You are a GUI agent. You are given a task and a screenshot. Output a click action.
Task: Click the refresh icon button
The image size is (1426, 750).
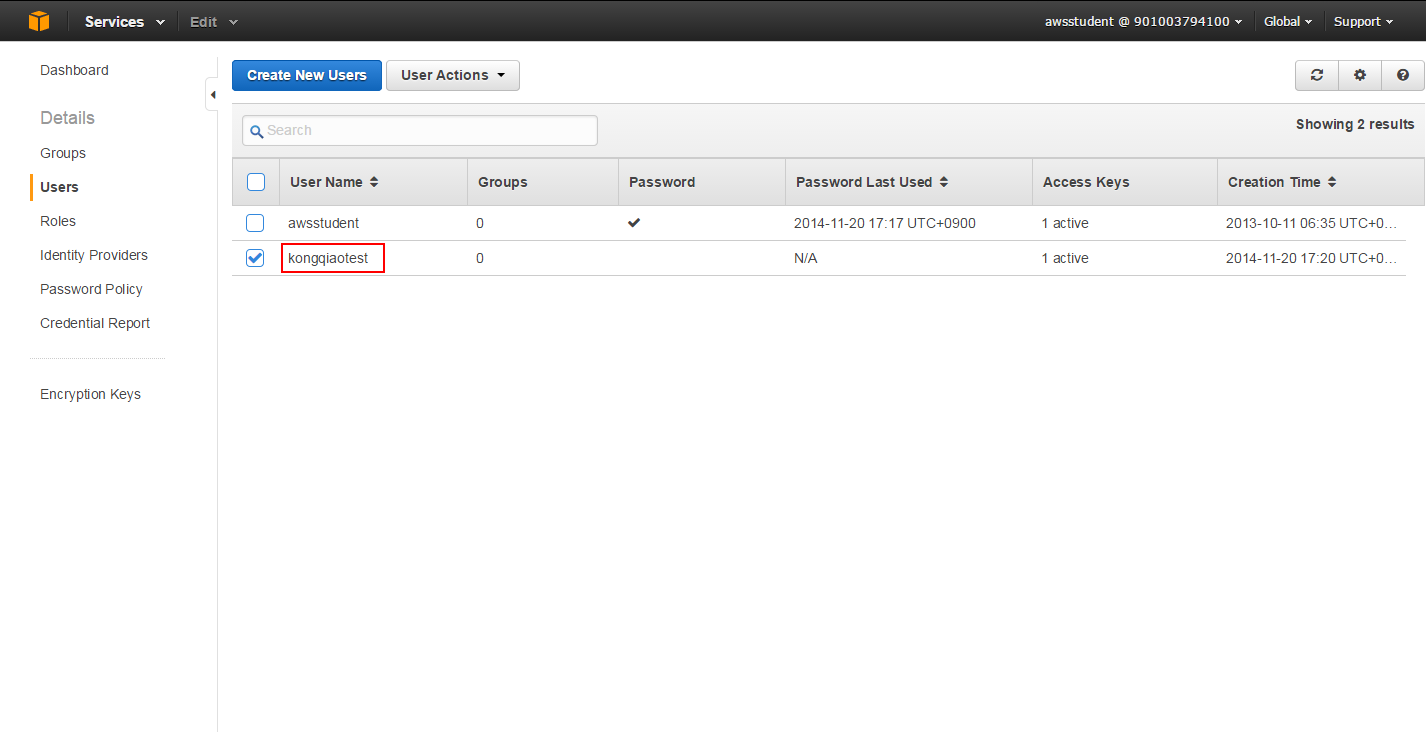point(1316,75)
